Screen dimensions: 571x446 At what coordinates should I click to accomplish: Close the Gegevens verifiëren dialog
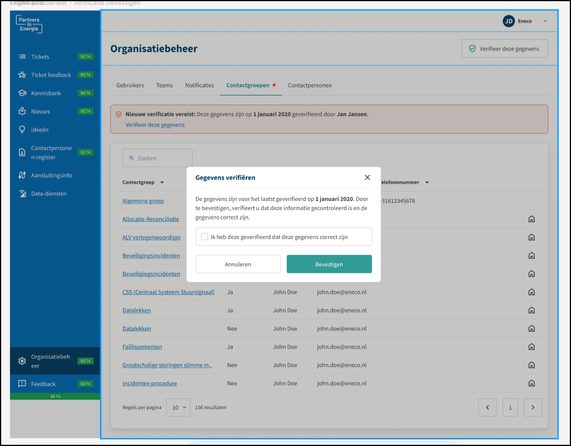pos(367,177)
